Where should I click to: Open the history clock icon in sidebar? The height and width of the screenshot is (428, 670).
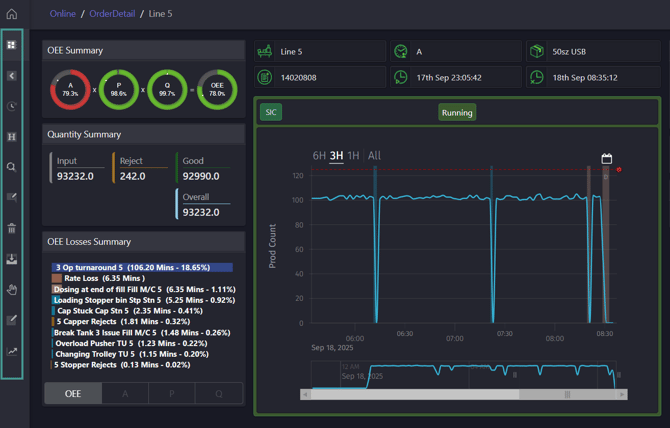click(x=12, y=106)
